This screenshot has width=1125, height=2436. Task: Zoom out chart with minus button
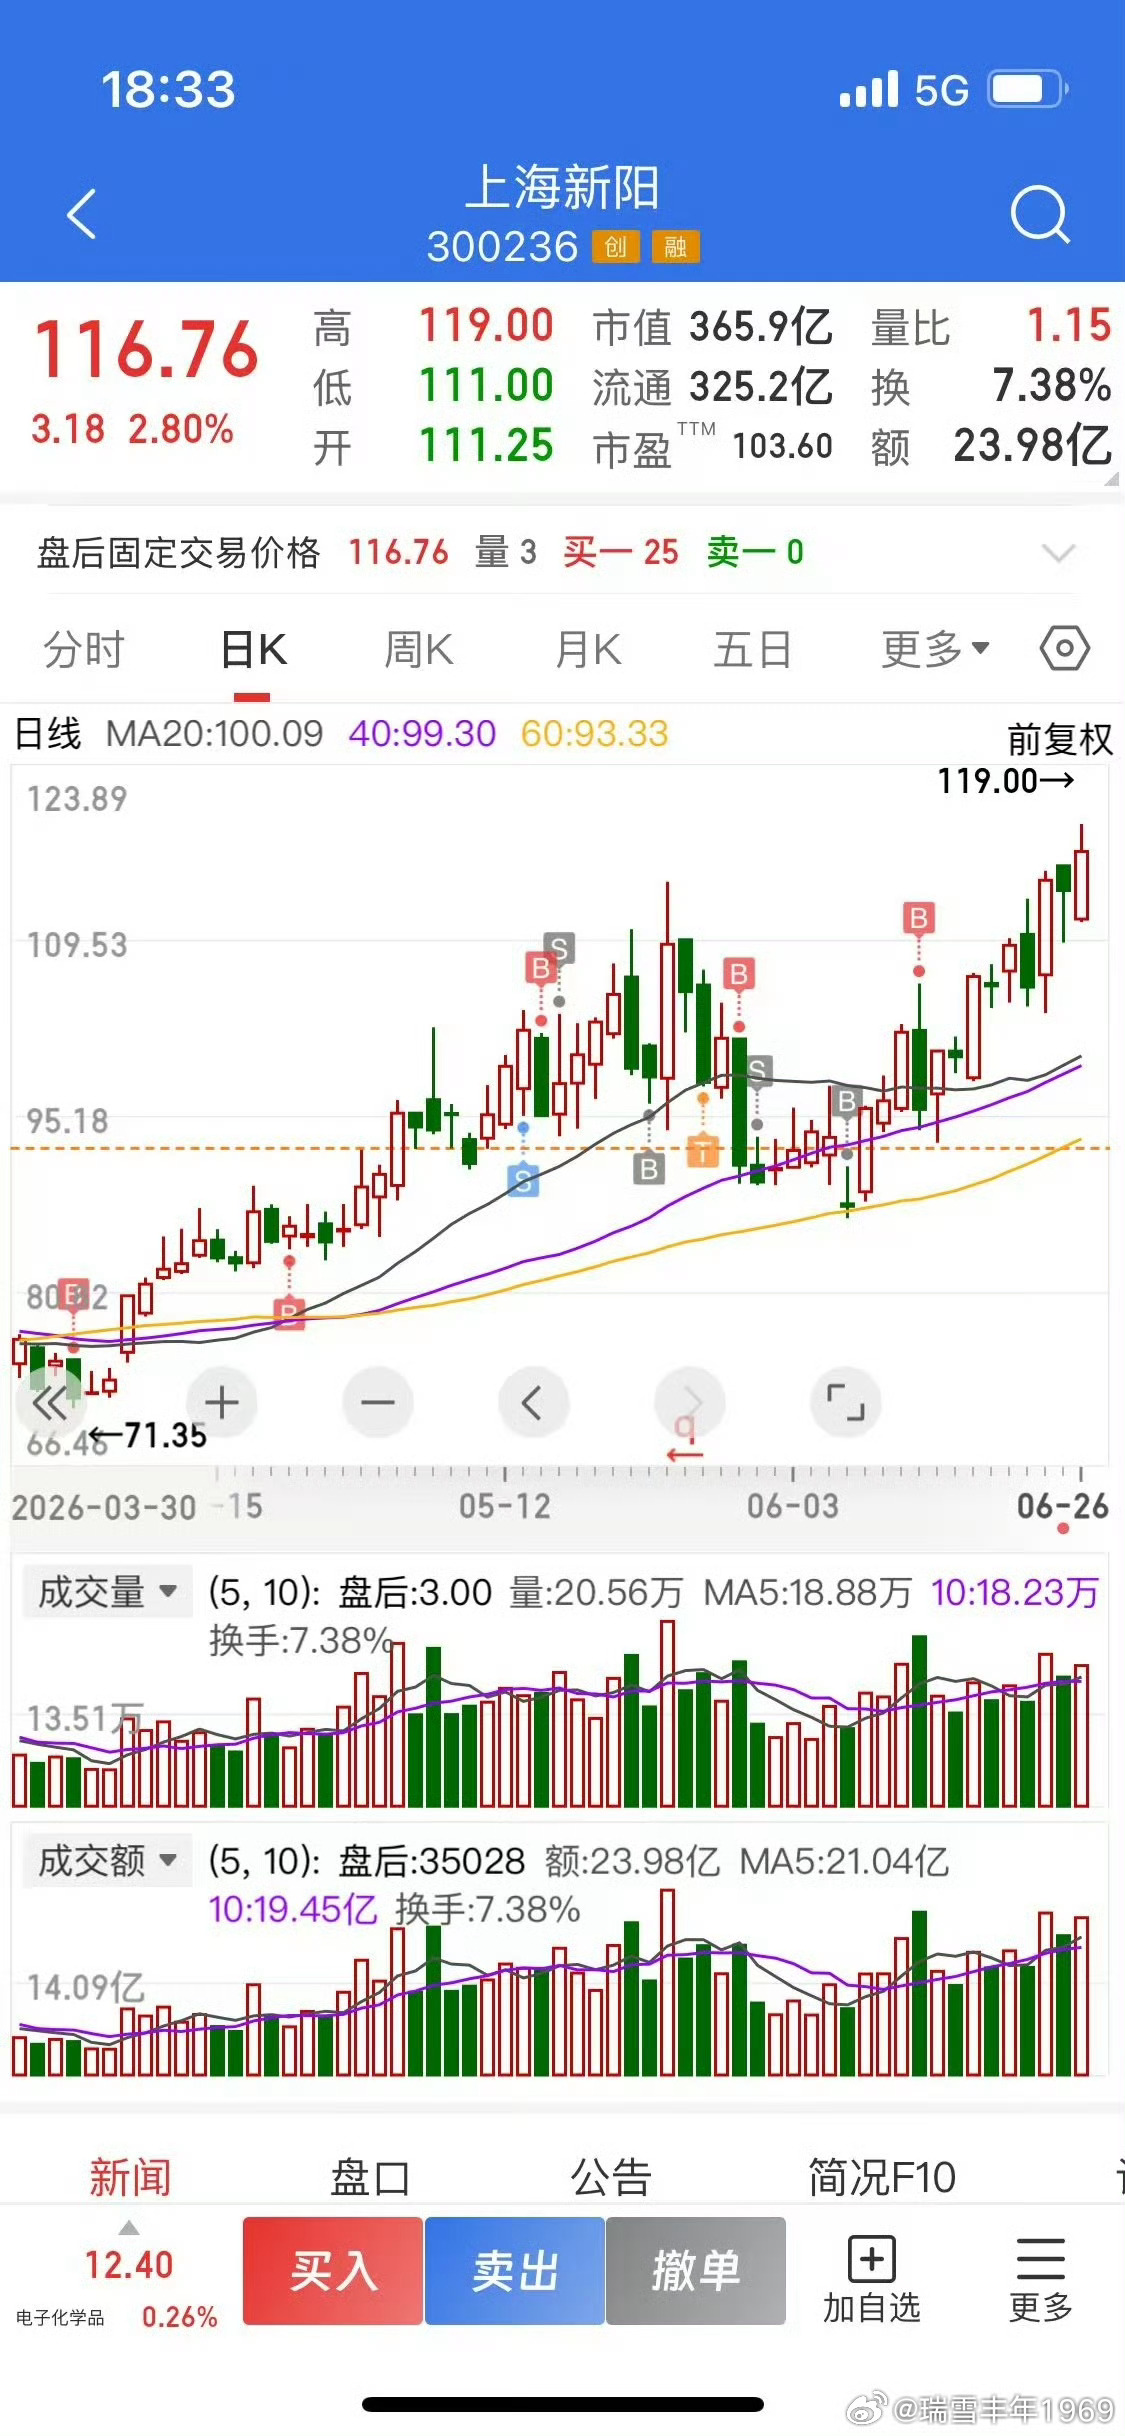coord(377,1402)
